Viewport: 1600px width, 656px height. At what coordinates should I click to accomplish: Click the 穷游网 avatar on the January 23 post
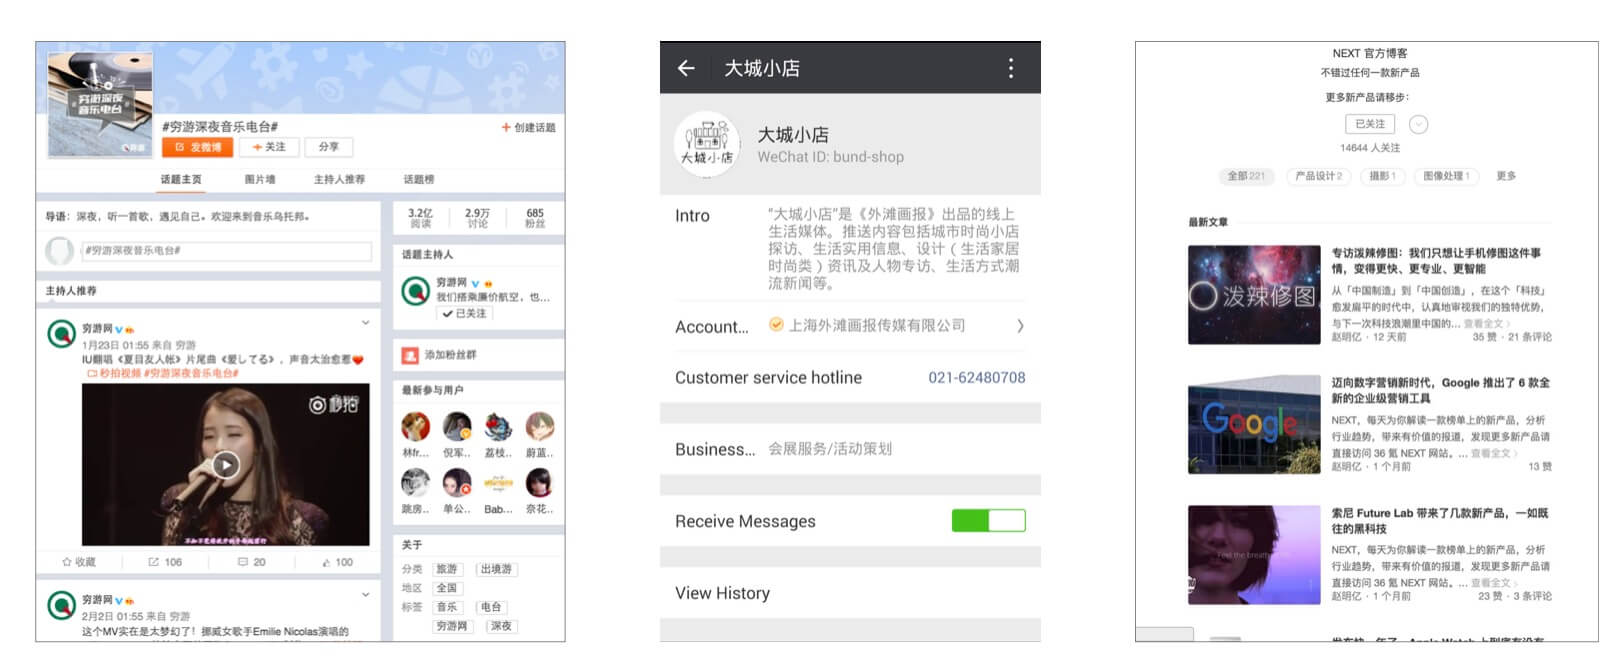62,333
